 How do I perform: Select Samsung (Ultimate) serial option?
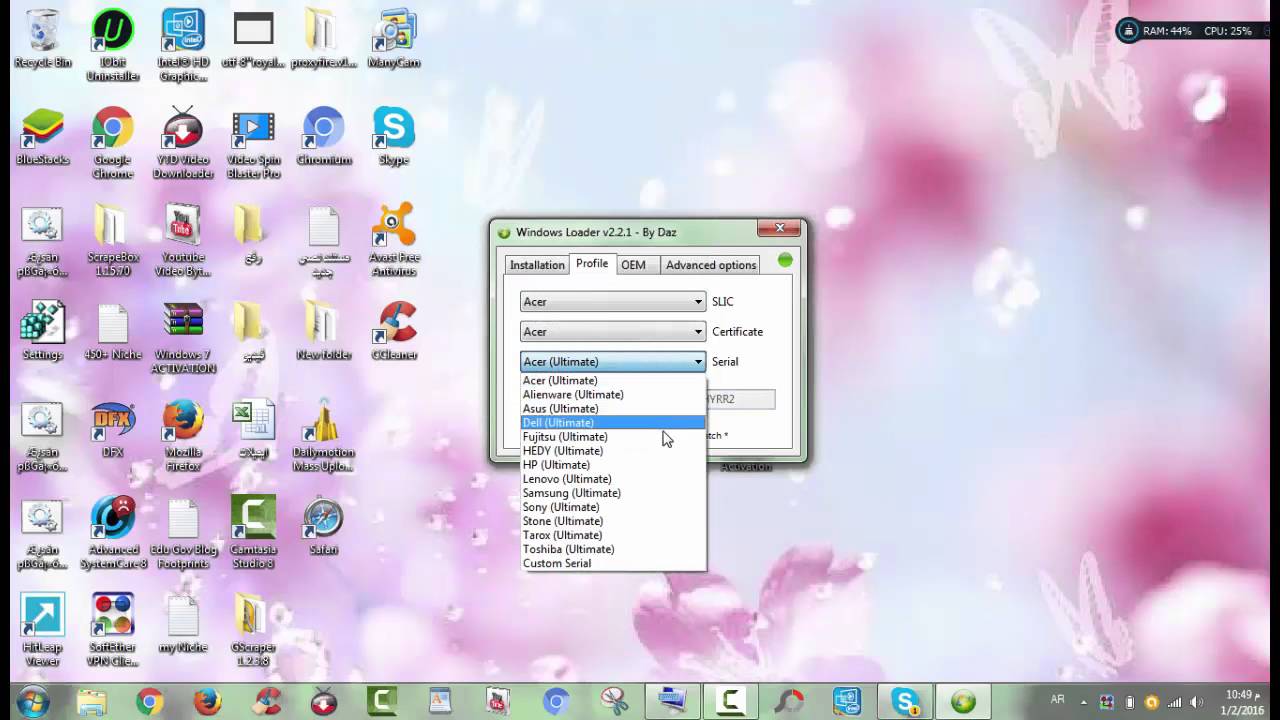click(x=613, y=493)
